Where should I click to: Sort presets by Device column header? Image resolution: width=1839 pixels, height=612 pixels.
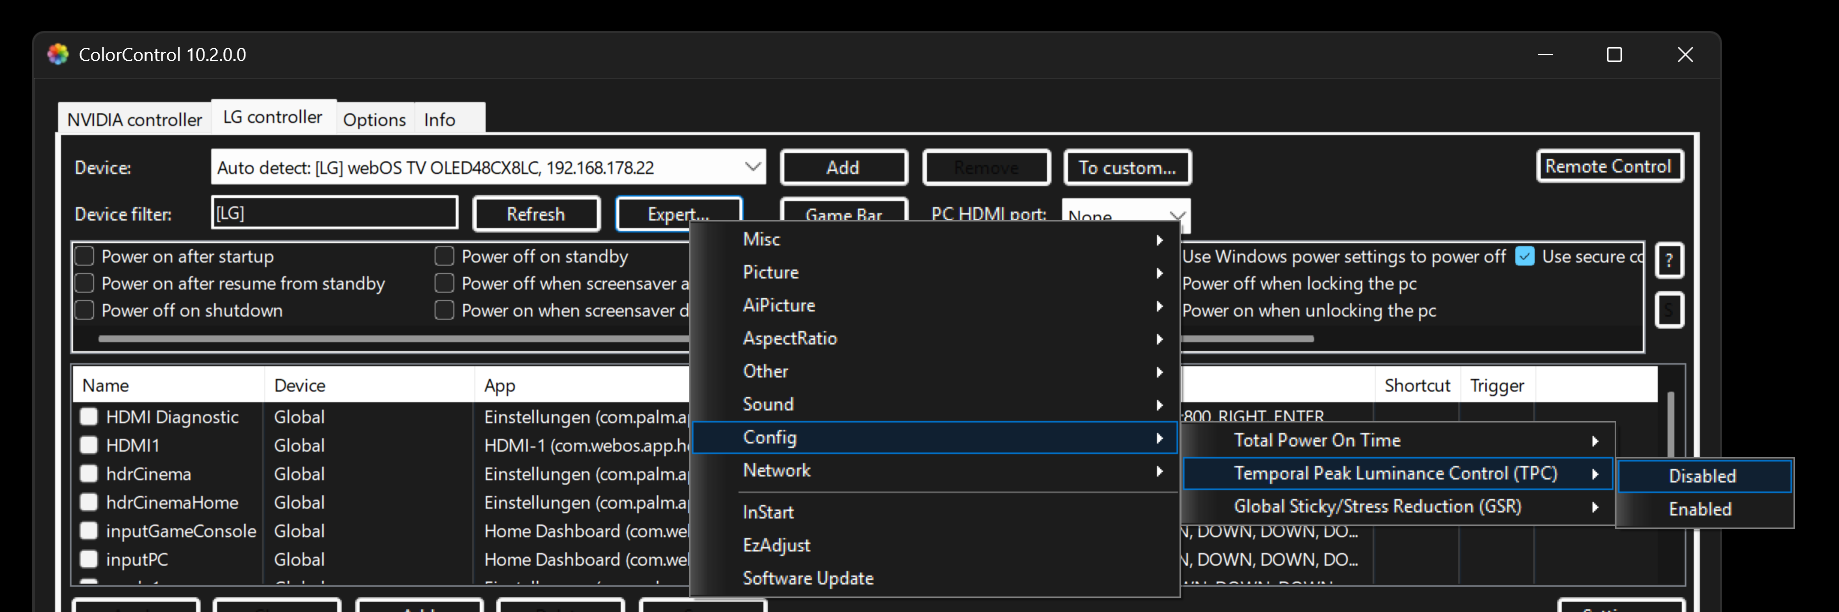pyautogui.click(x=368, y=385)
